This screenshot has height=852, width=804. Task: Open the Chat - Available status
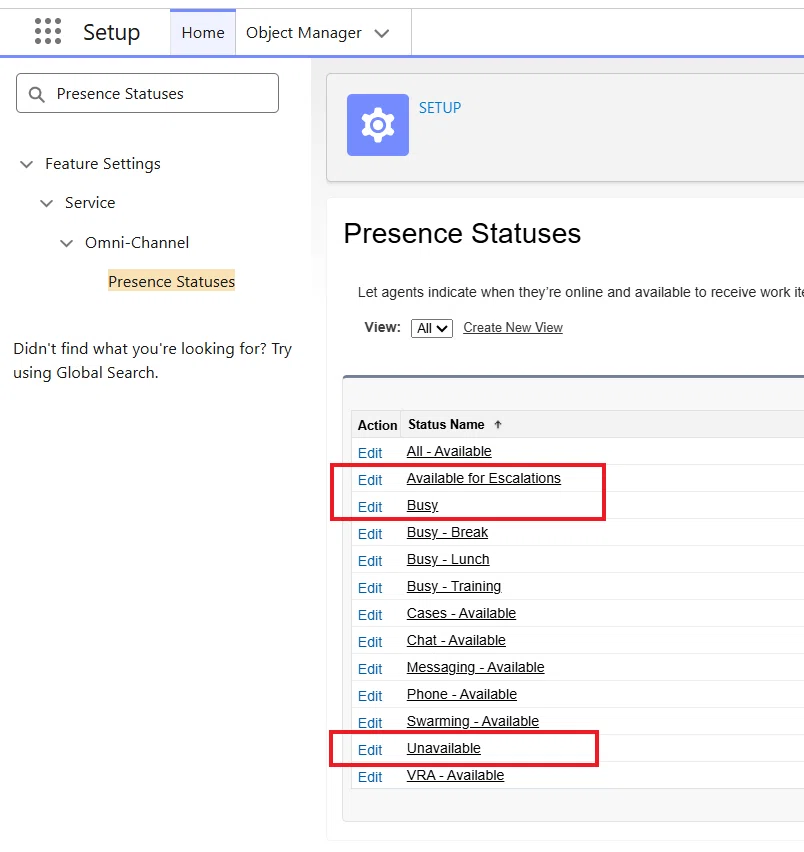[x=456, y=641]
